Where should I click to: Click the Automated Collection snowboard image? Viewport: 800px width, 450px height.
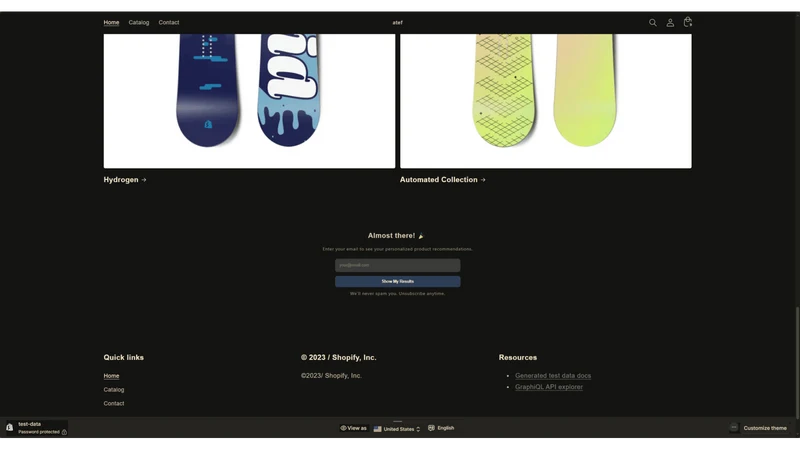tap(546, 101)
